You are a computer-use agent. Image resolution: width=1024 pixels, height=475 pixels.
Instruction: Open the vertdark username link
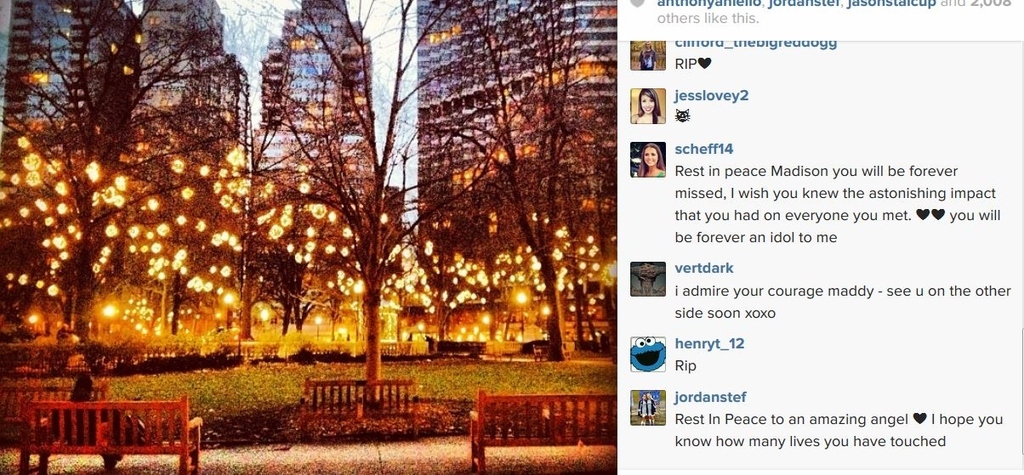pyautogui.click(x=704, y=268)
